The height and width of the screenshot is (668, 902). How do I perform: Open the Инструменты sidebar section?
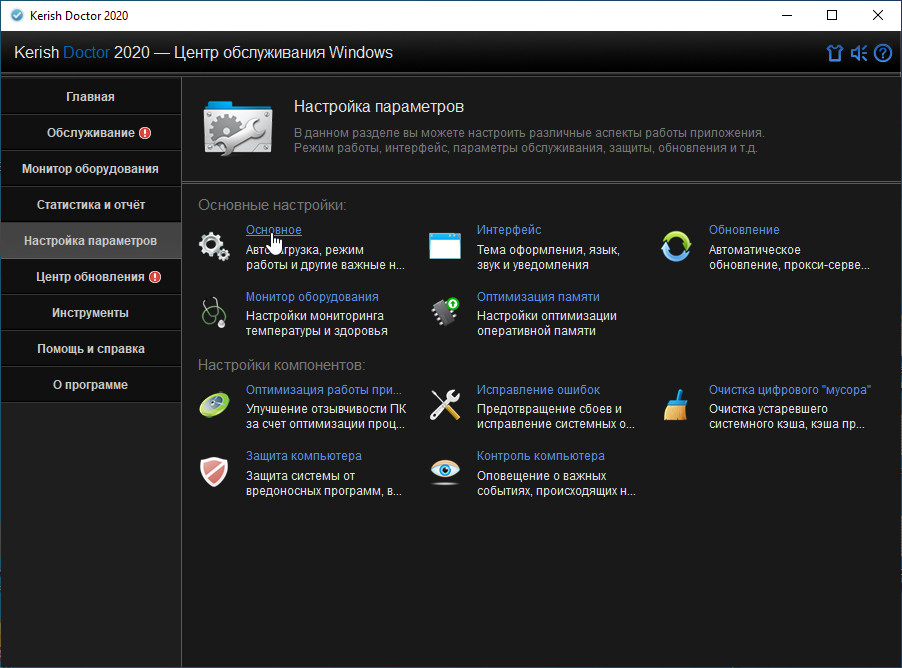pos(90,313)
